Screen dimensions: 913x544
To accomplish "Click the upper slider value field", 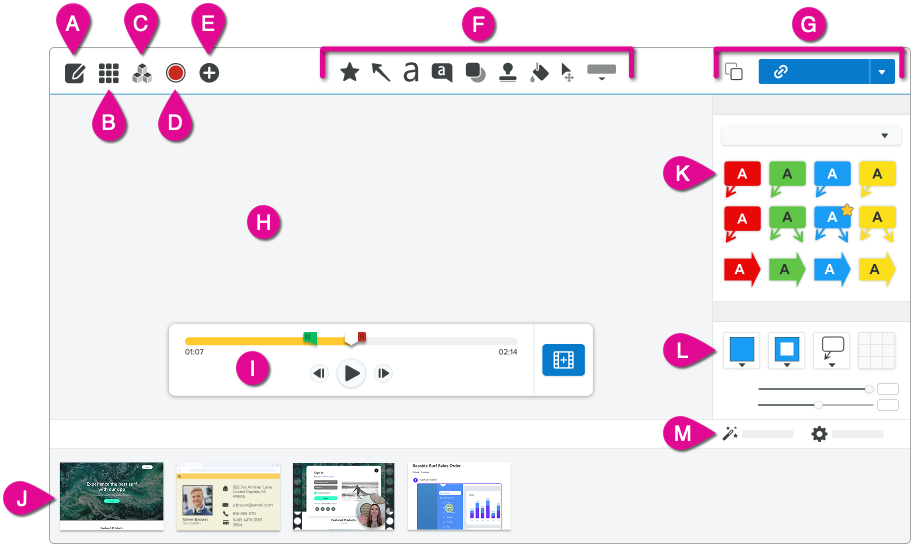I will click(x=888, y=389).
